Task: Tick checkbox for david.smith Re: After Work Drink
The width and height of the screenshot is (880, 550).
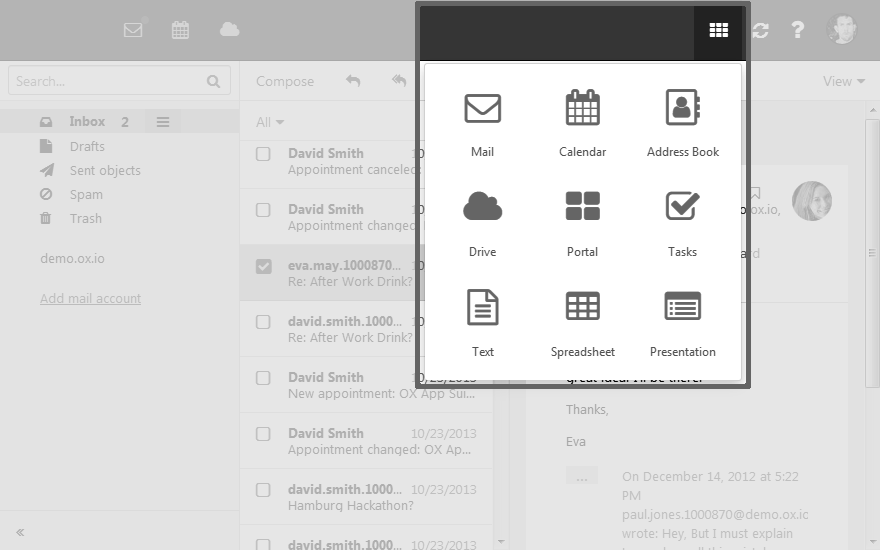Action: [x=263, y=322]
